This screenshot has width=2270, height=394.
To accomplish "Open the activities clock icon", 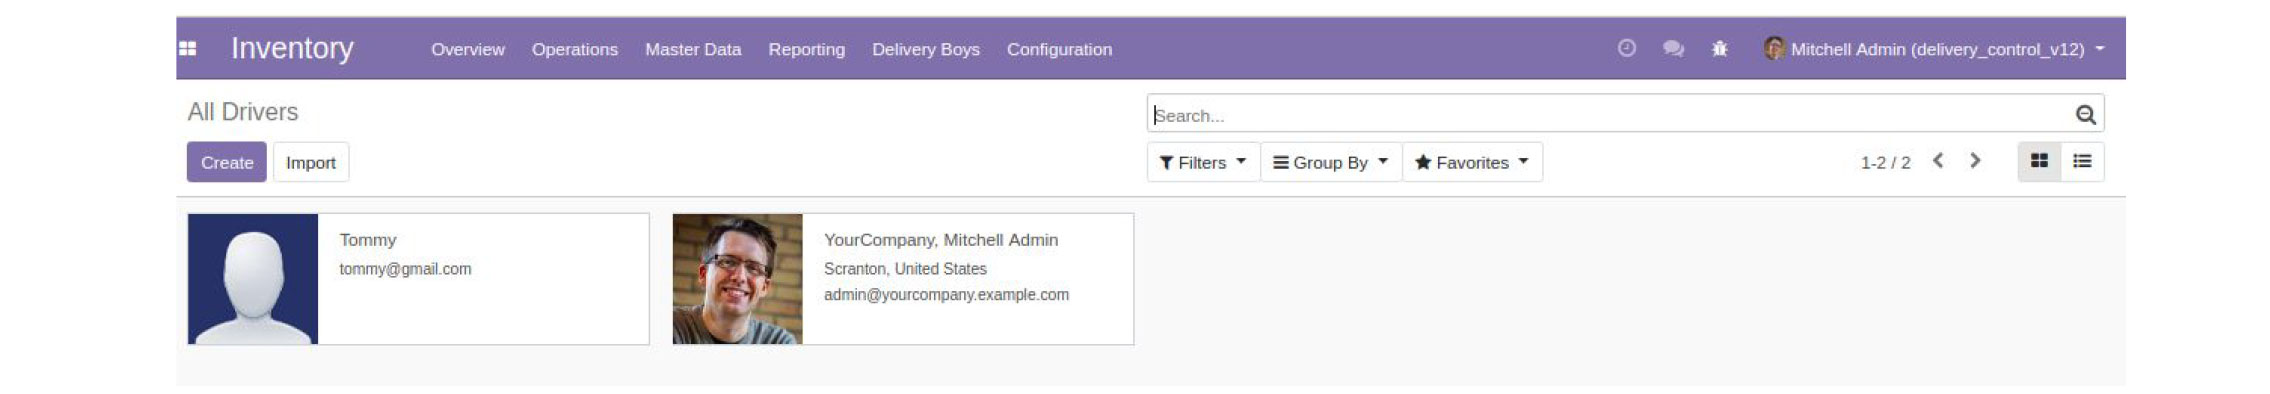I will (x=1626, y=48).
